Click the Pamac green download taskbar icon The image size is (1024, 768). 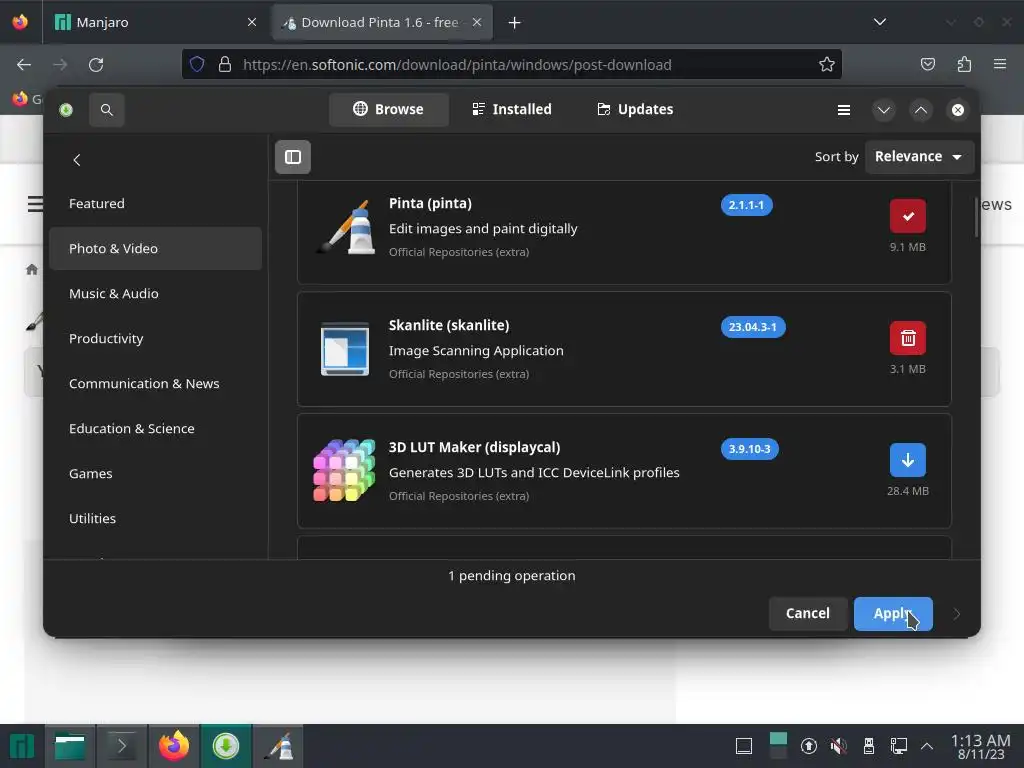click(x=226, y=746)
